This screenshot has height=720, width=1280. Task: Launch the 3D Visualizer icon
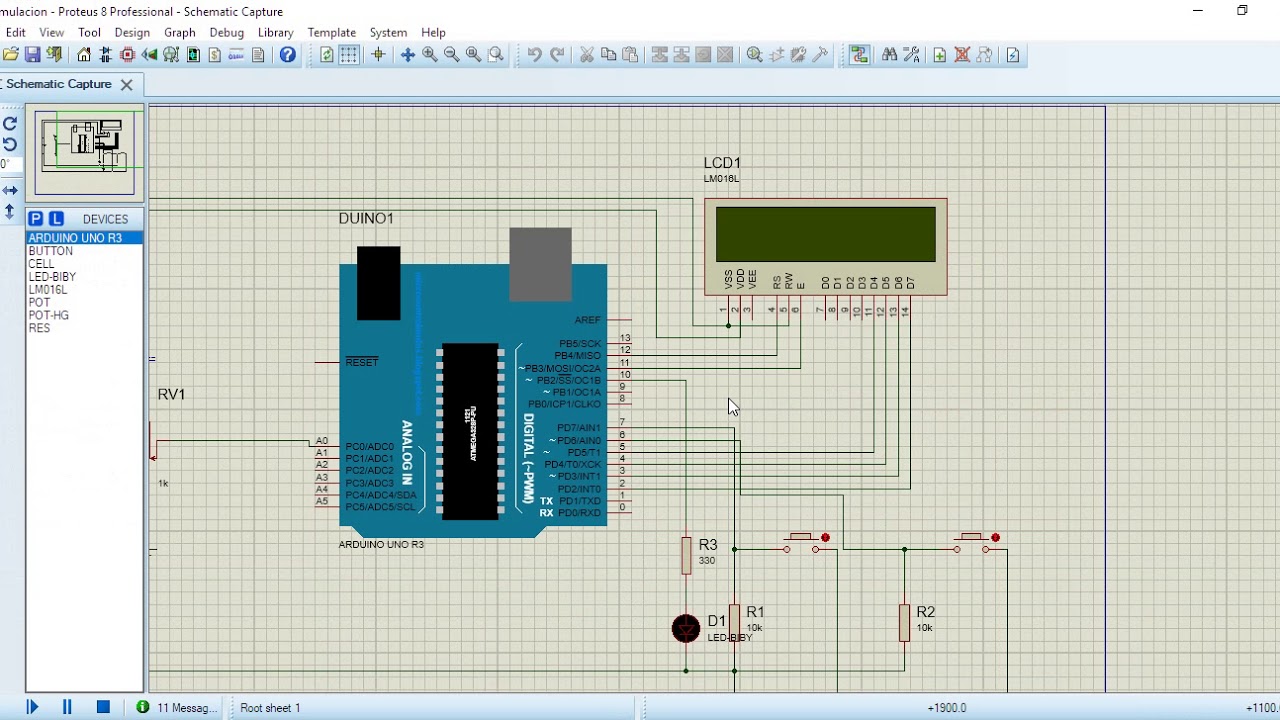[x=149, y=55]
